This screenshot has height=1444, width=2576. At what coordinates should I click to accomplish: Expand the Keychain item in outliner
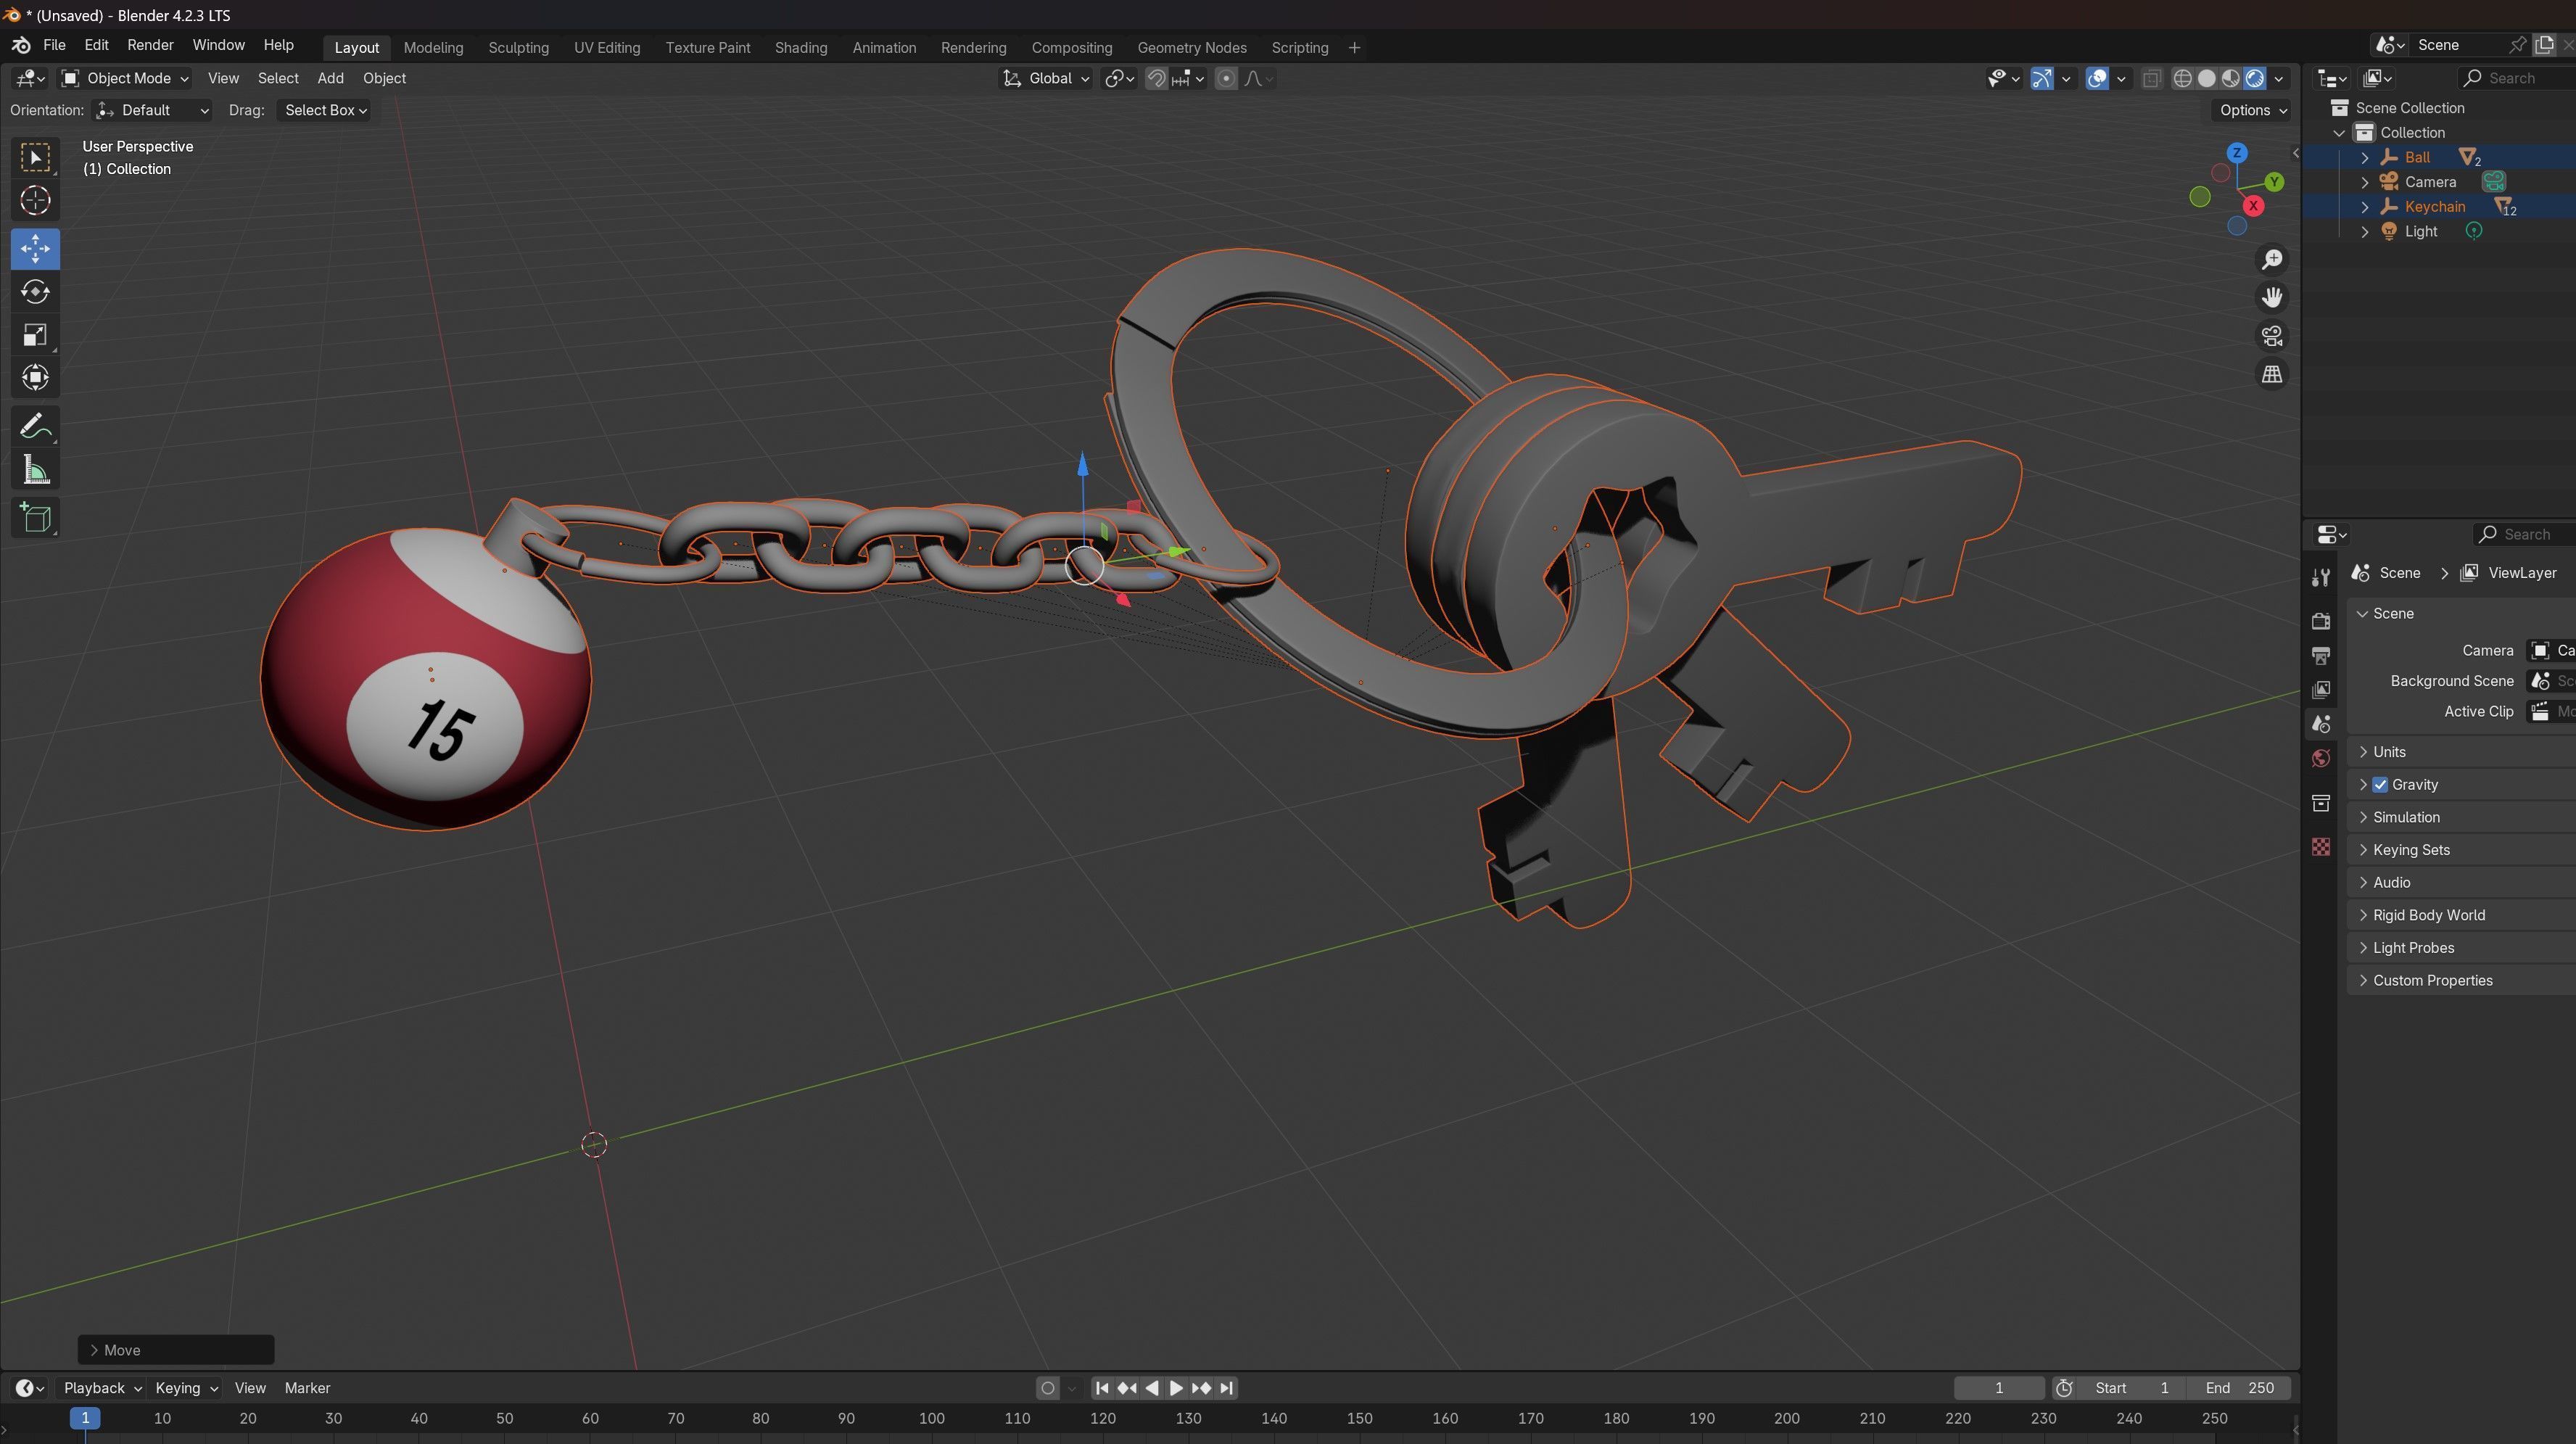(2364, 207)
